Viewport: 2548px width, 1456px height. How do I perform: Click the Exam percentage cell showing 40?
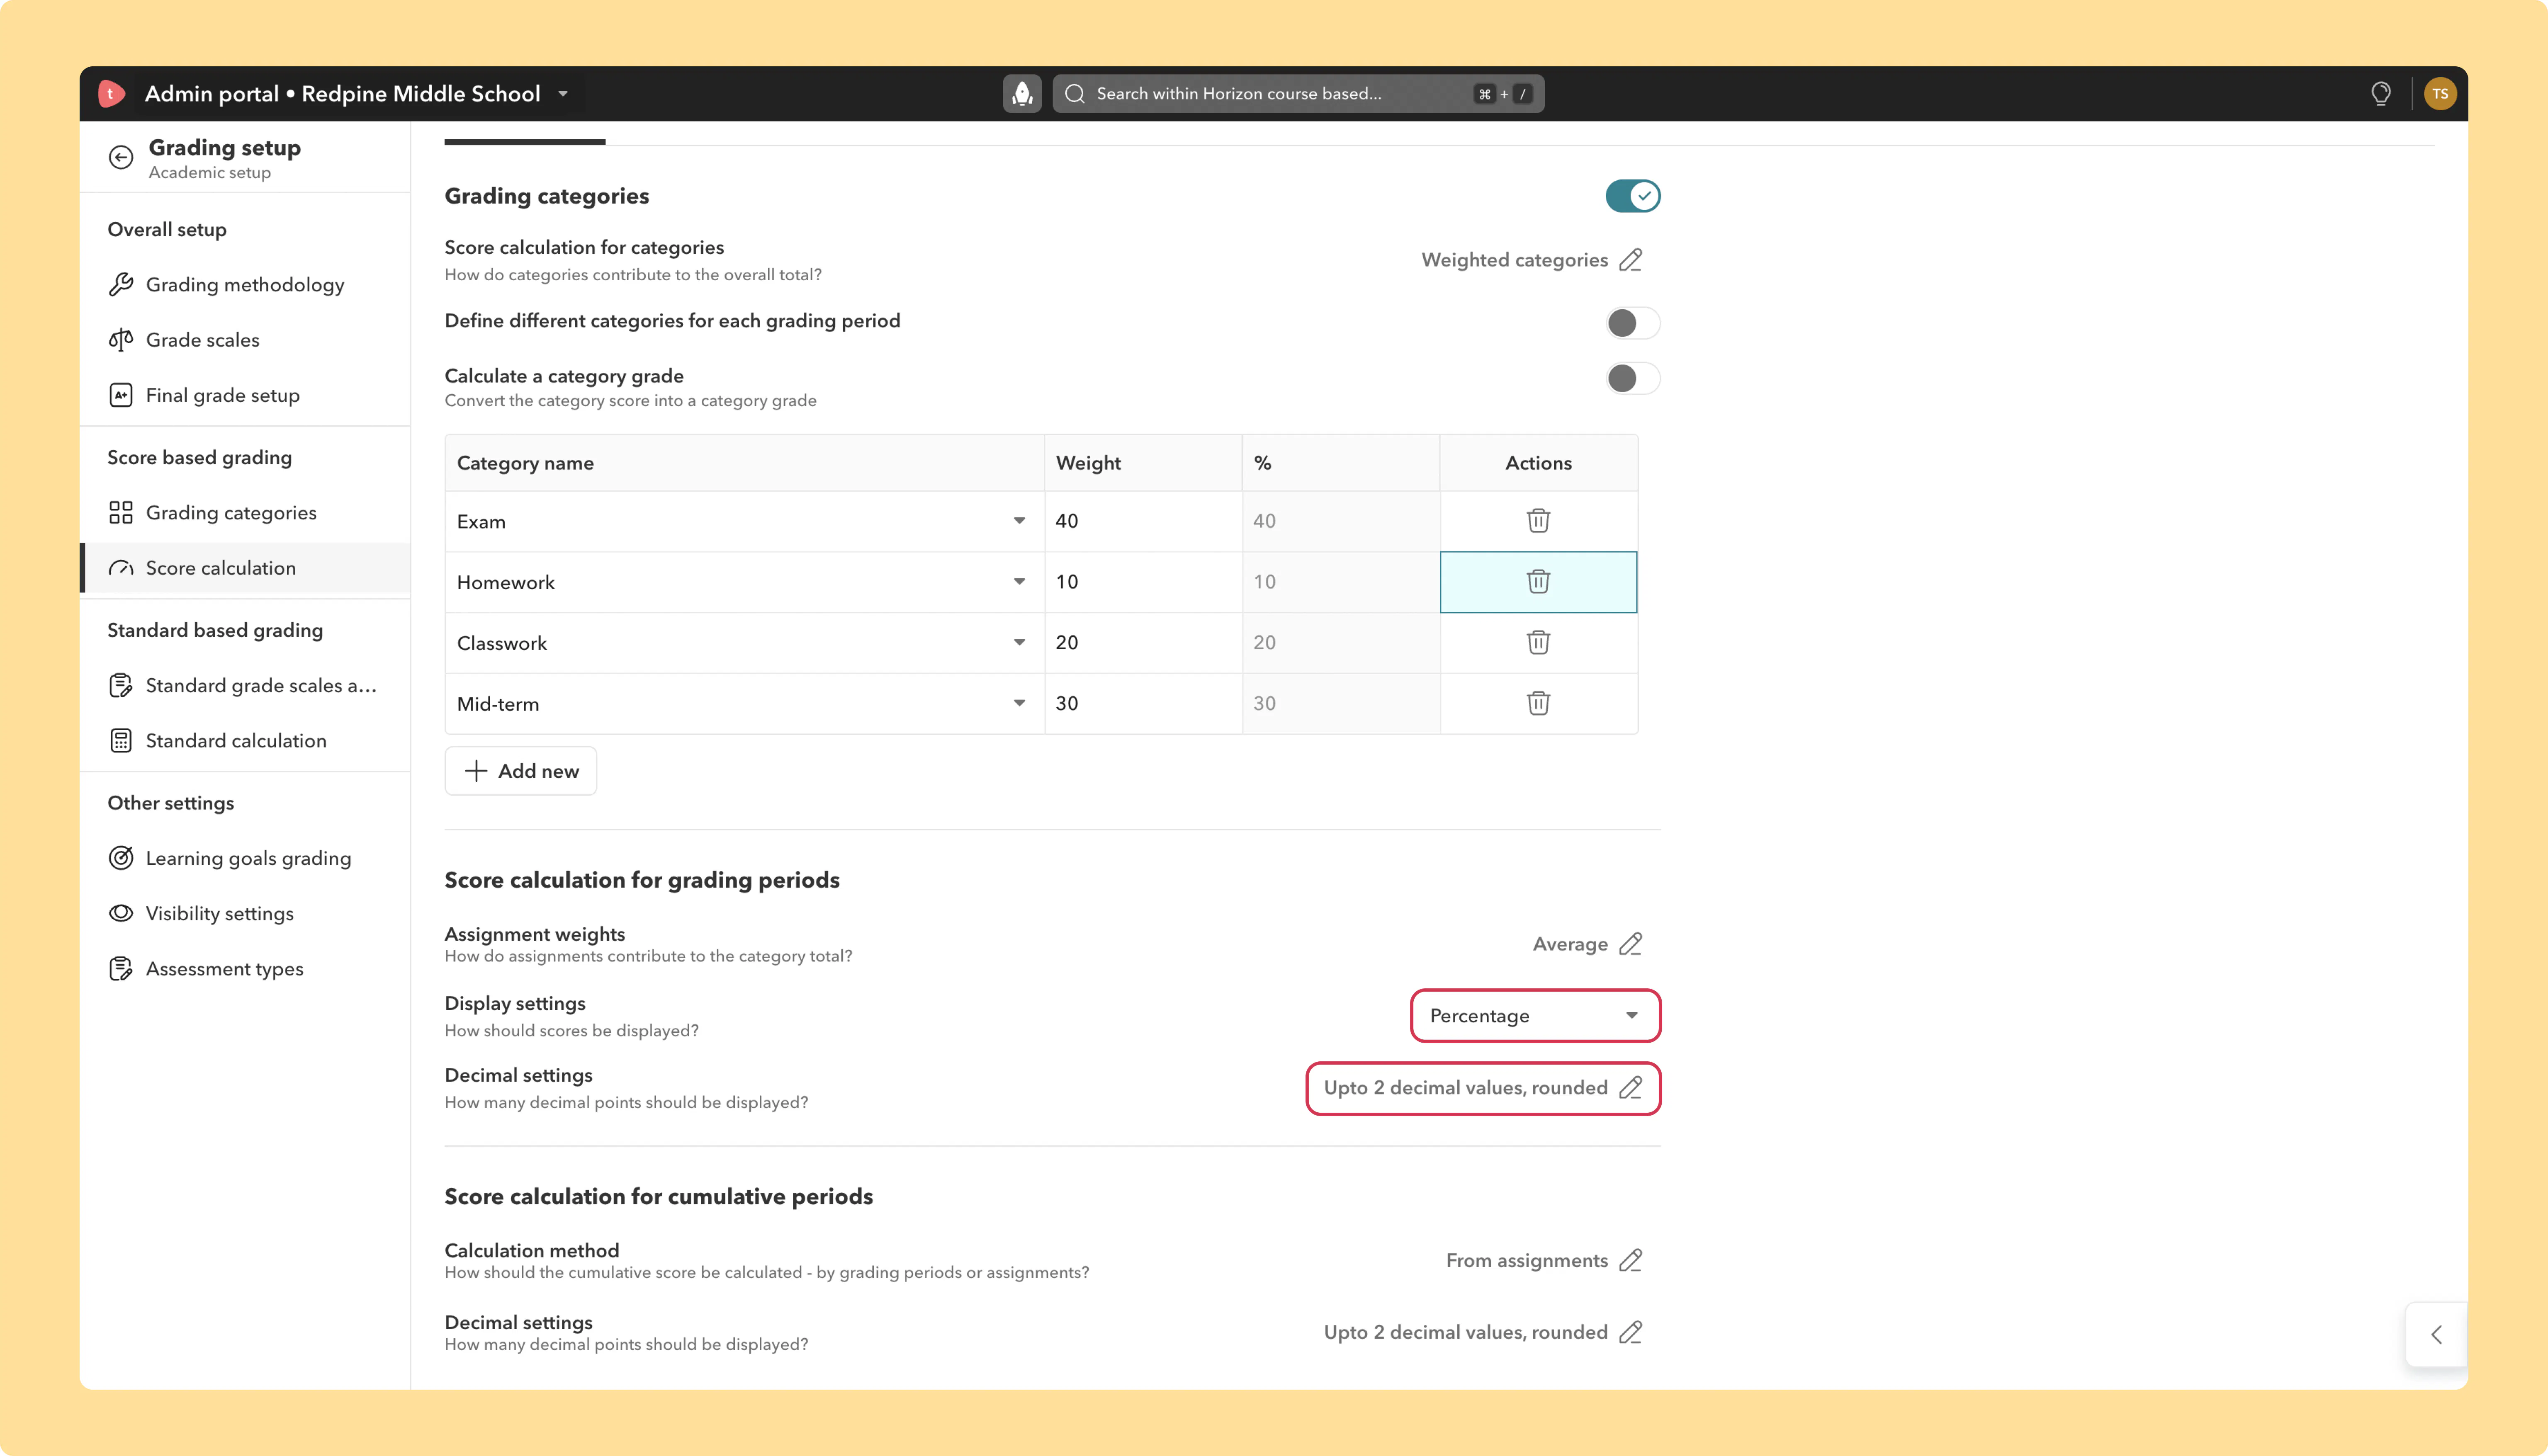coord(1341,521)
